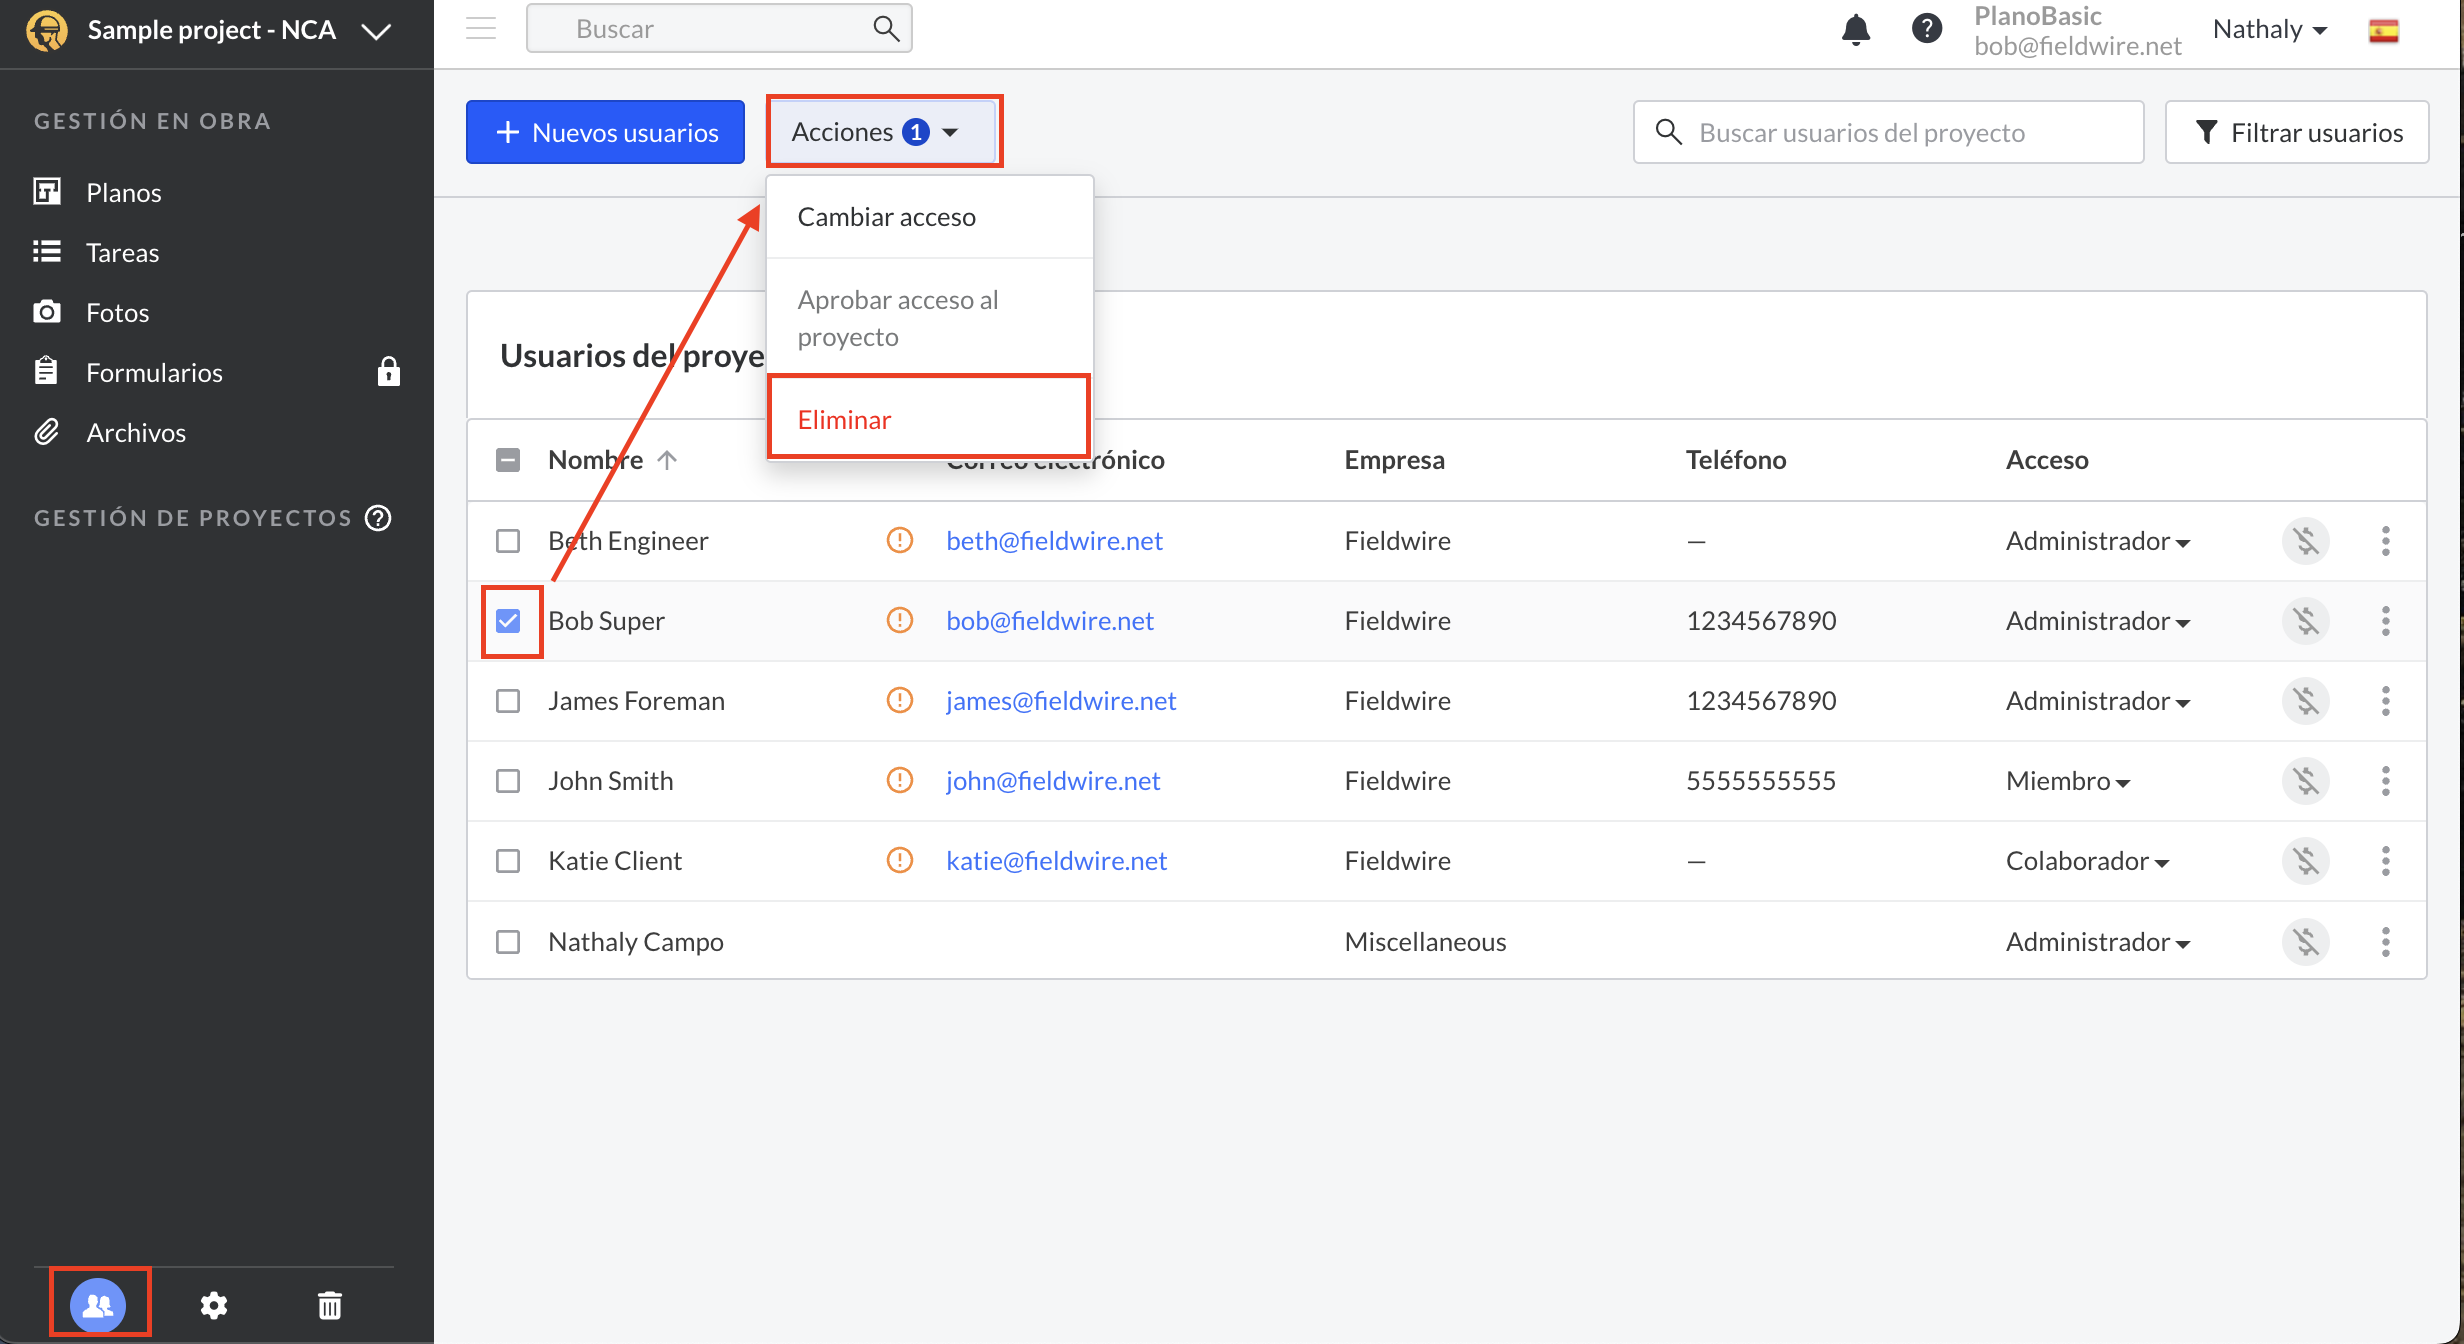Click the Empresa column header
This screenshot has width=2464, height=1344.
pyautogui.click(x=1394, y=460)
